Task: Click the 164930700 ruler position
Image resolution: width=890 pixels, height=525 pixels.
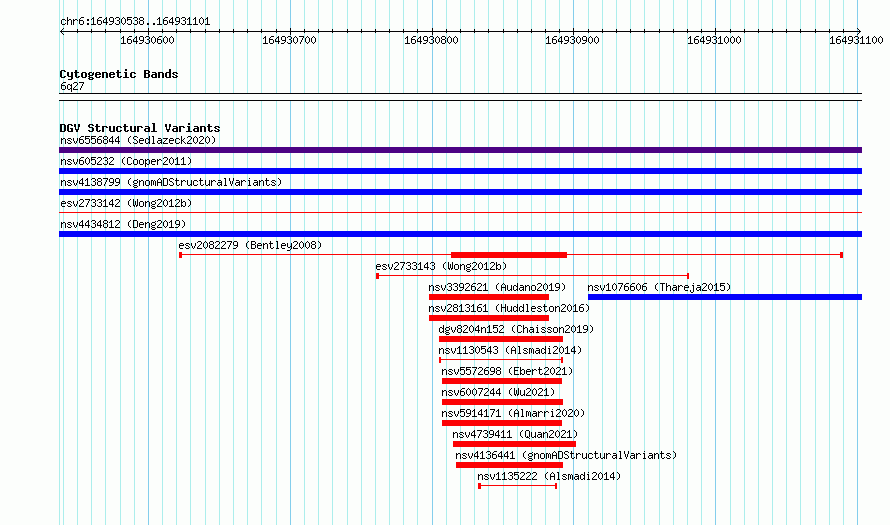Action: pyautogui.click(x=289, y=40)
